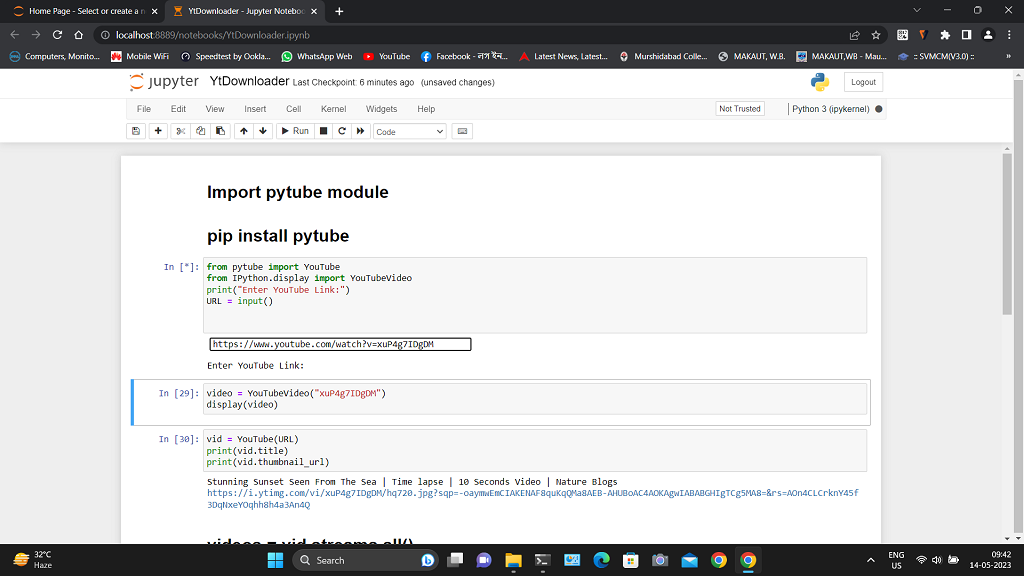The image size is (1024, 576).
Task: Open the View menu
Action: tap(215, 109)
